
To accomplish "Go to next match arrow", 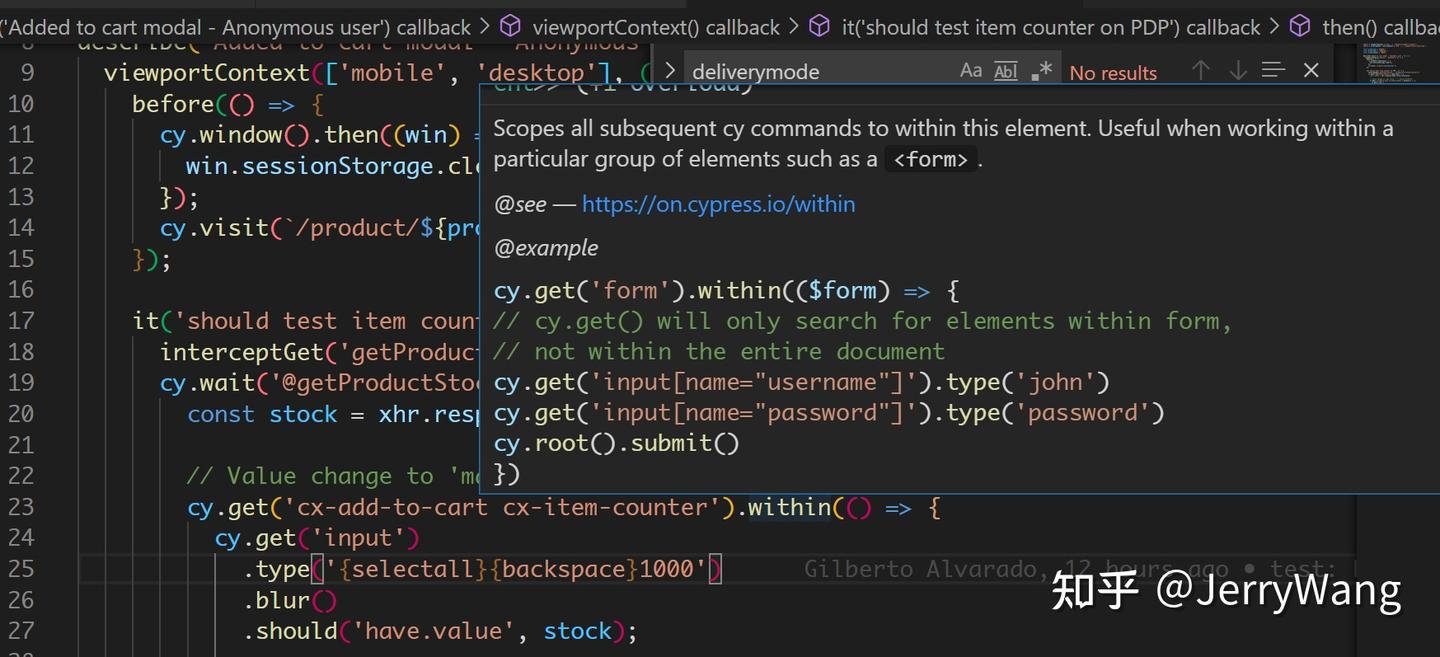I will [1238, 70].
